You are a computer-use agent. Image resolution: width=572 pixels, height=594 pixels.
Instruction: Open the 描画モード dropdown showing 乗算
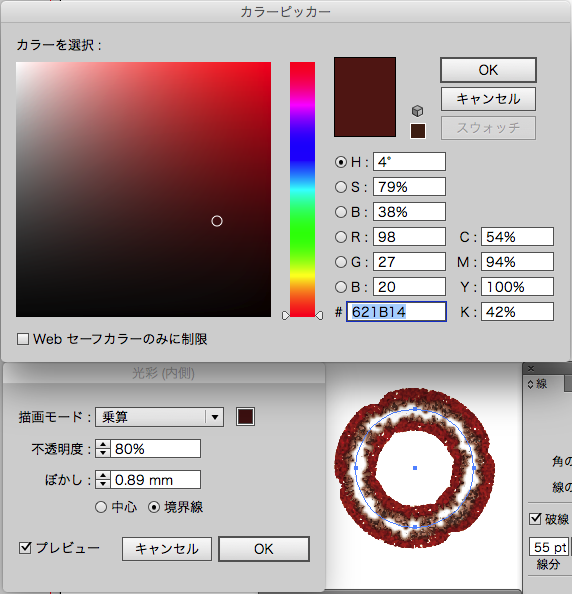coord(159,417)
